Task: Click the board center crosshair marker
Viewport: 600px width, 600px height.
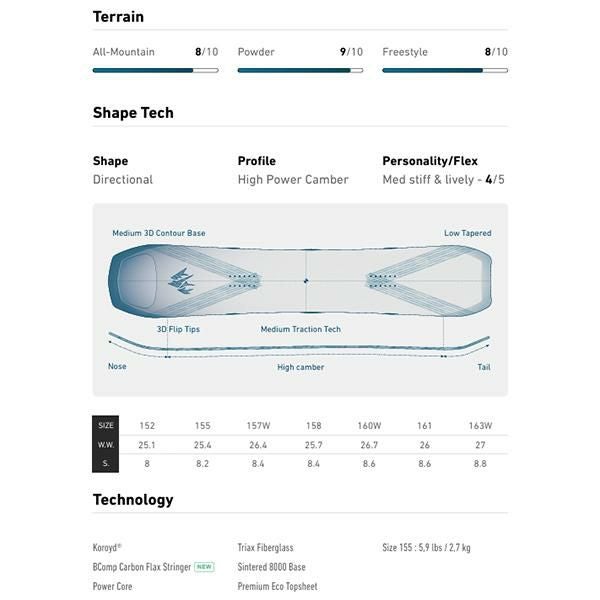Action: [x=306, y=280]
